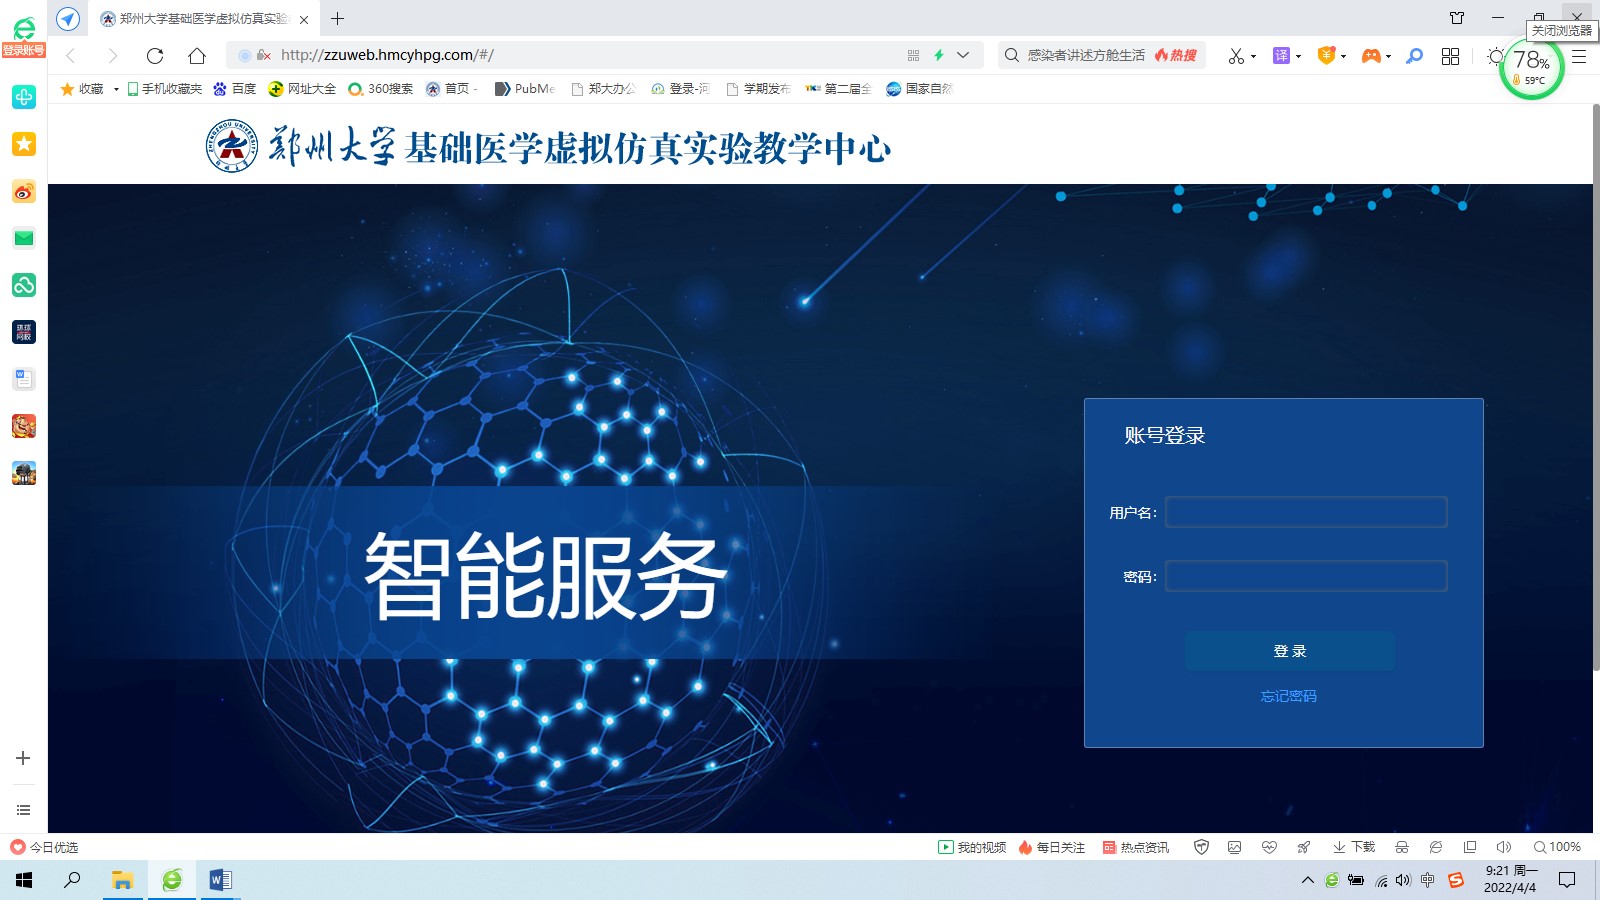Viewport: 1600px width, 900px height.
Task: Click the blue find-in-page magnifier
Action: coord(1414,56)
